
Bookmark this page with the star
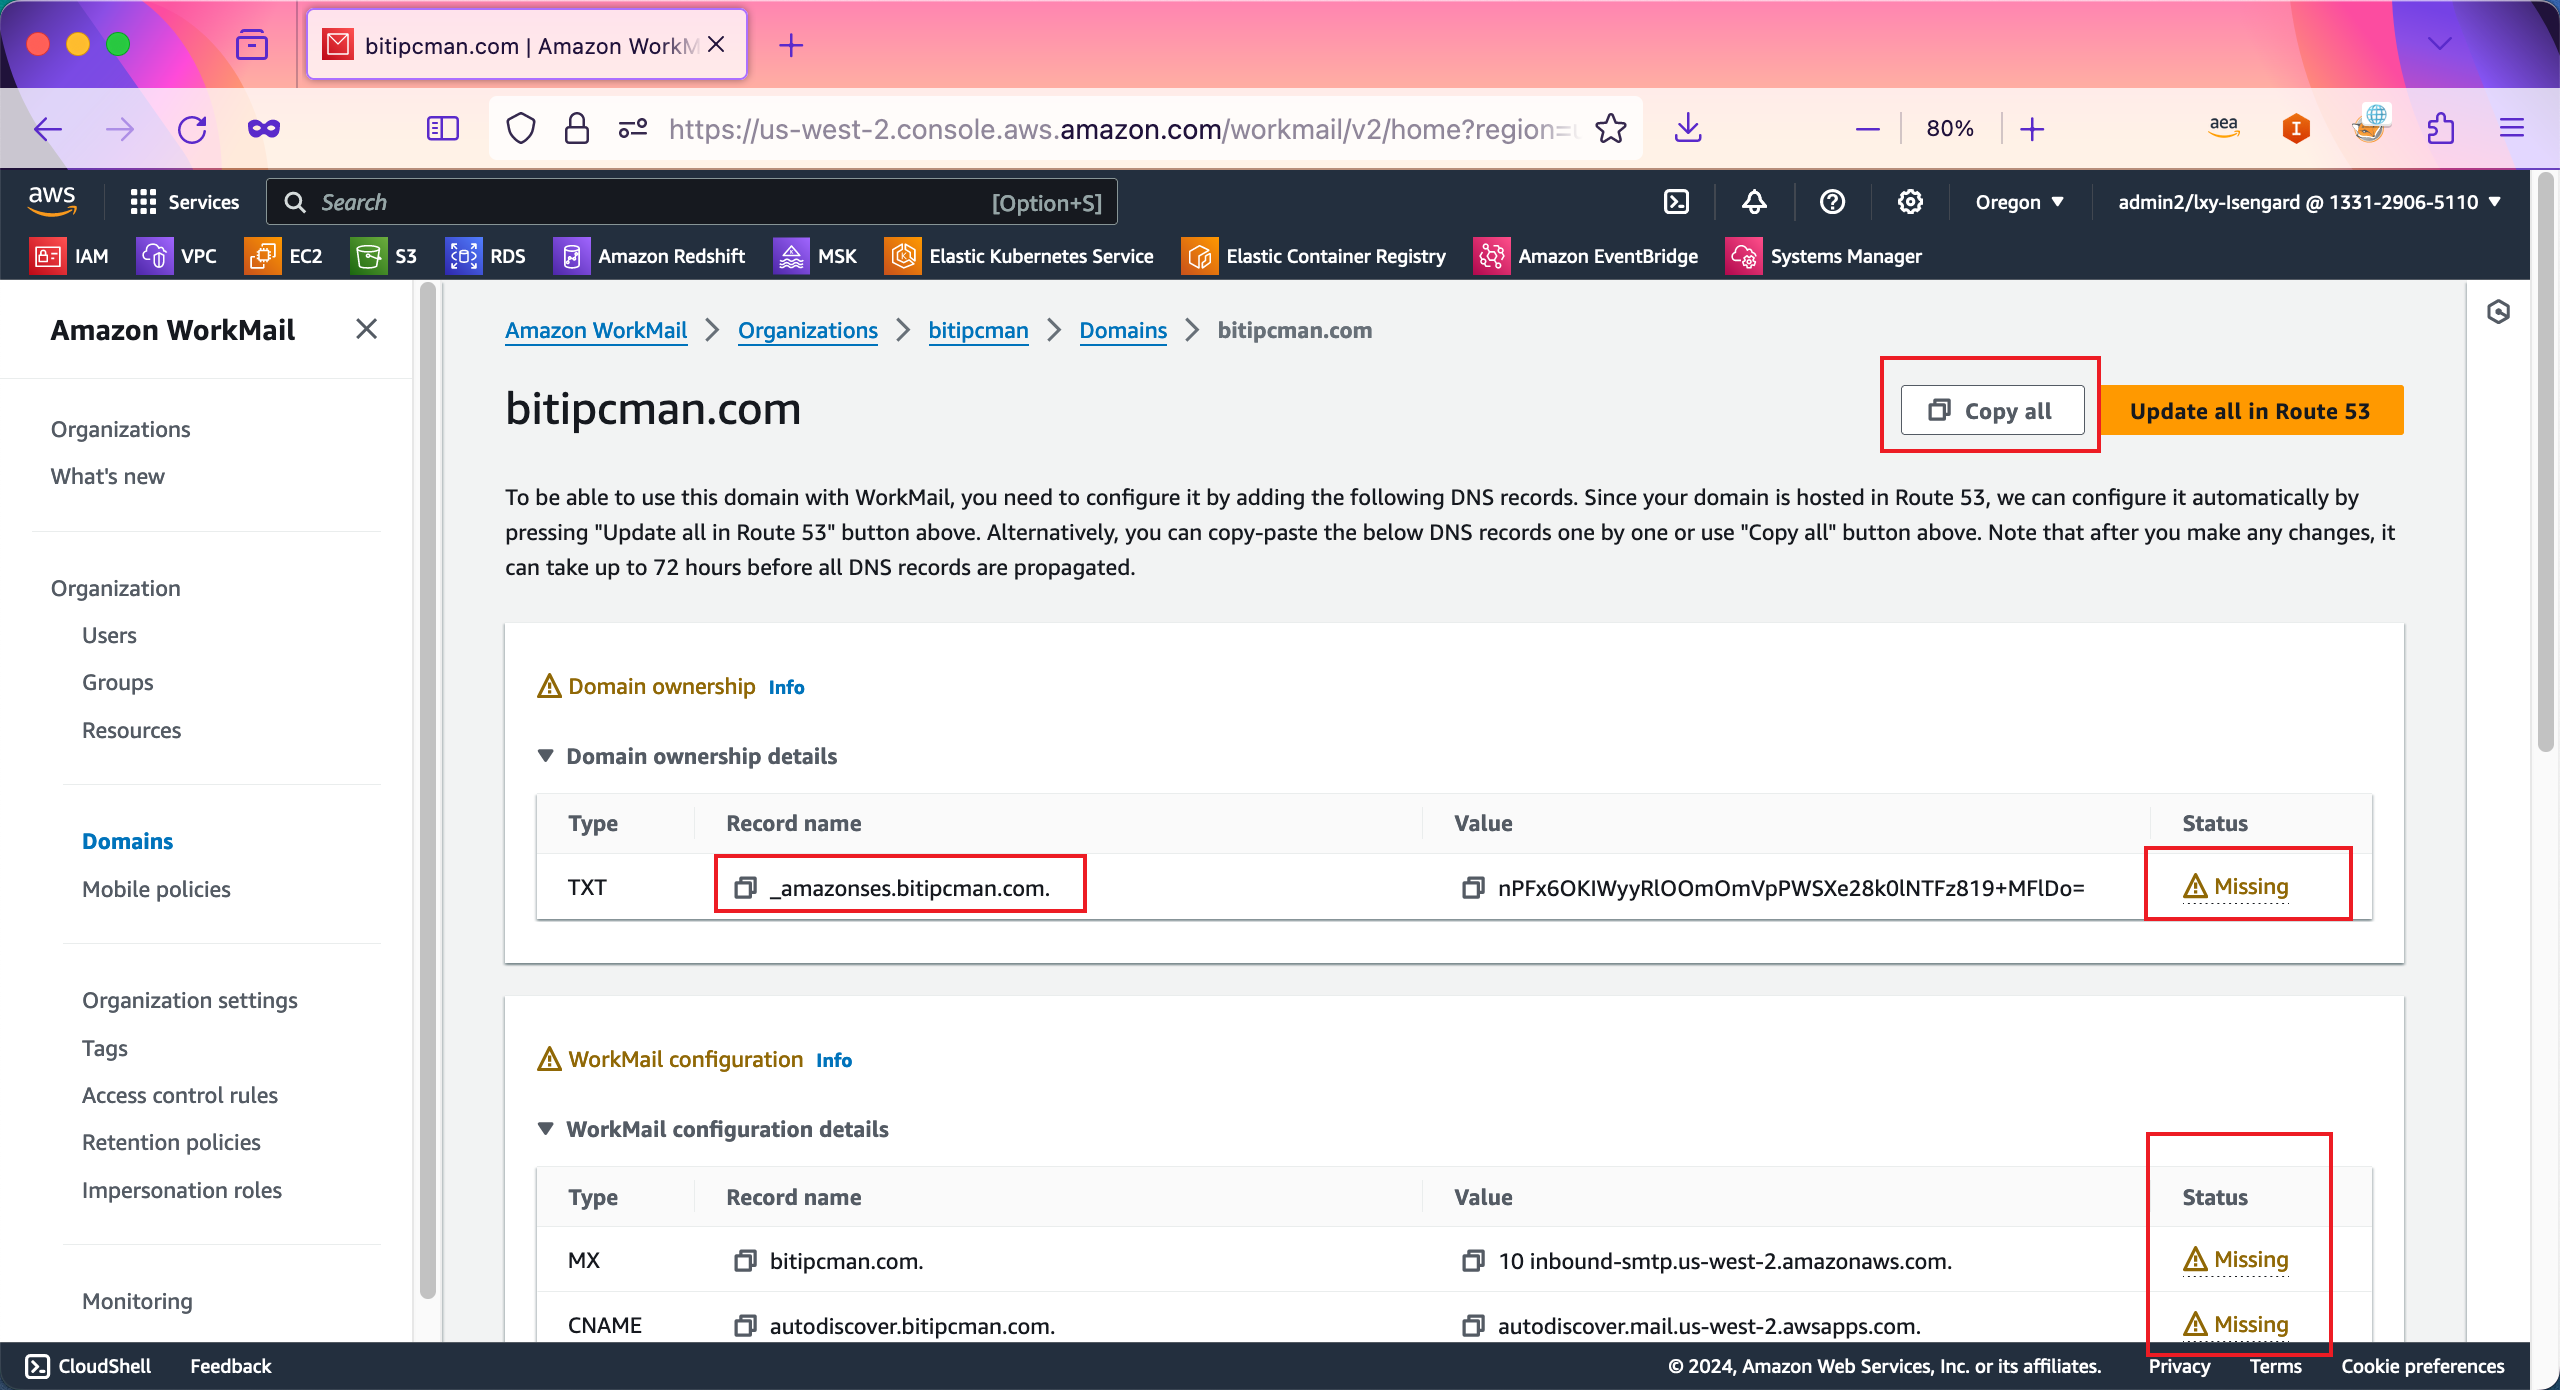[1611, 129]
